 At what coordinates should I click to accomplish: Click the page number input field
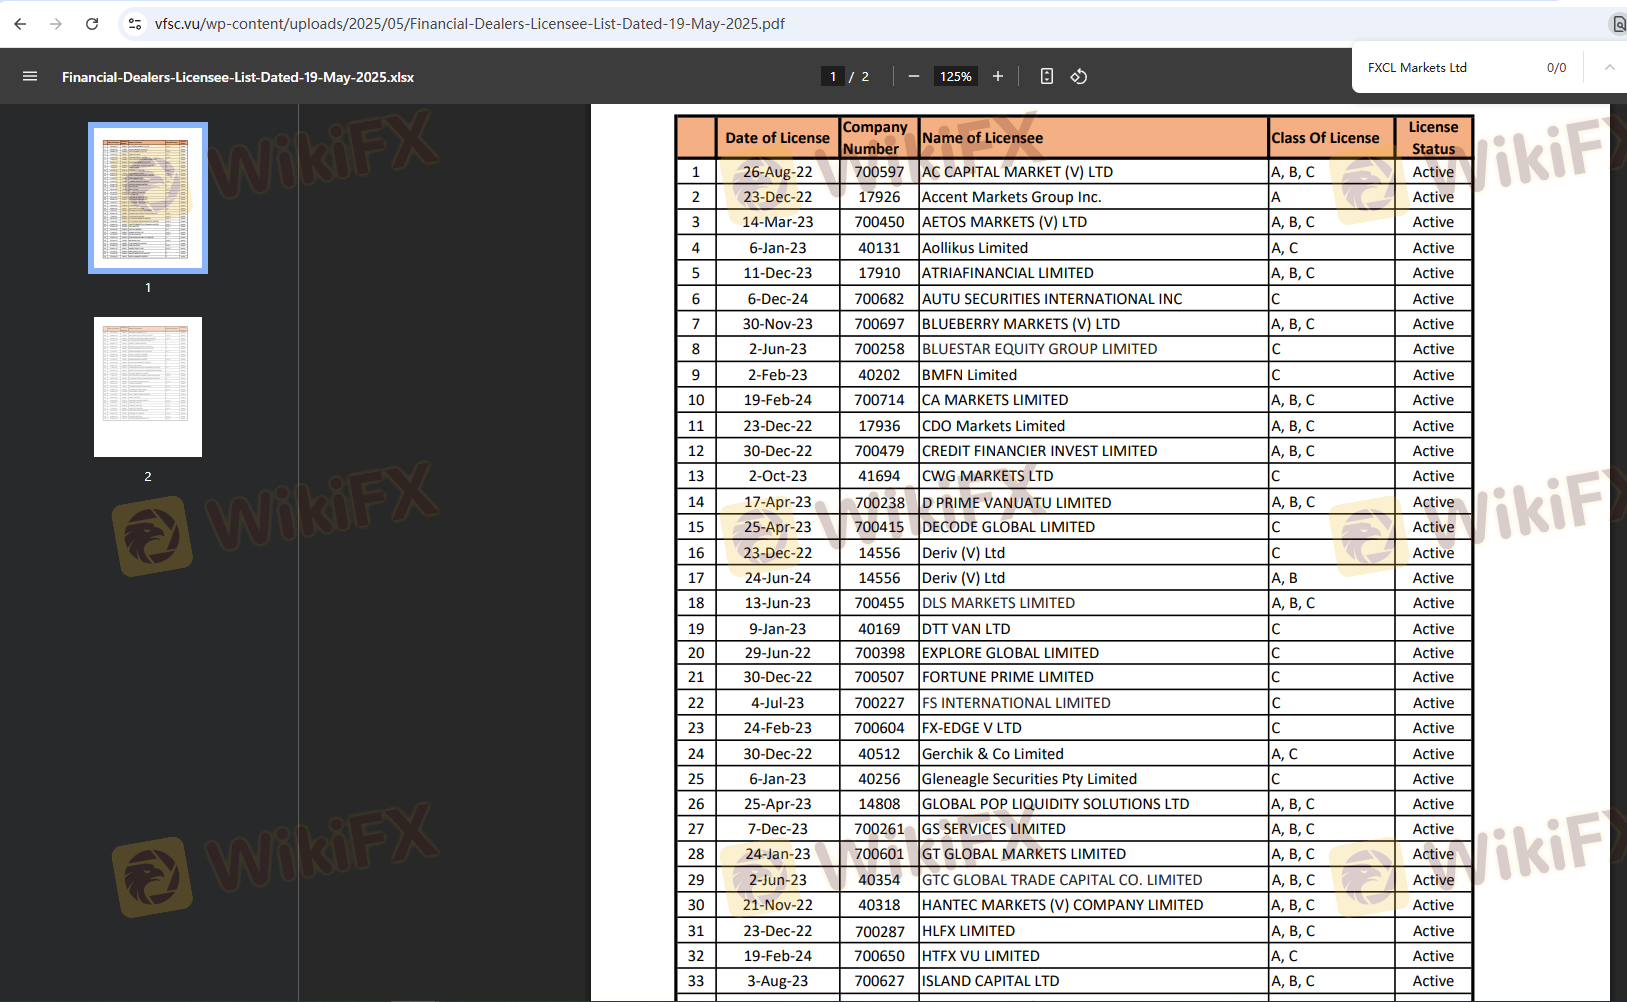(832, 76)
